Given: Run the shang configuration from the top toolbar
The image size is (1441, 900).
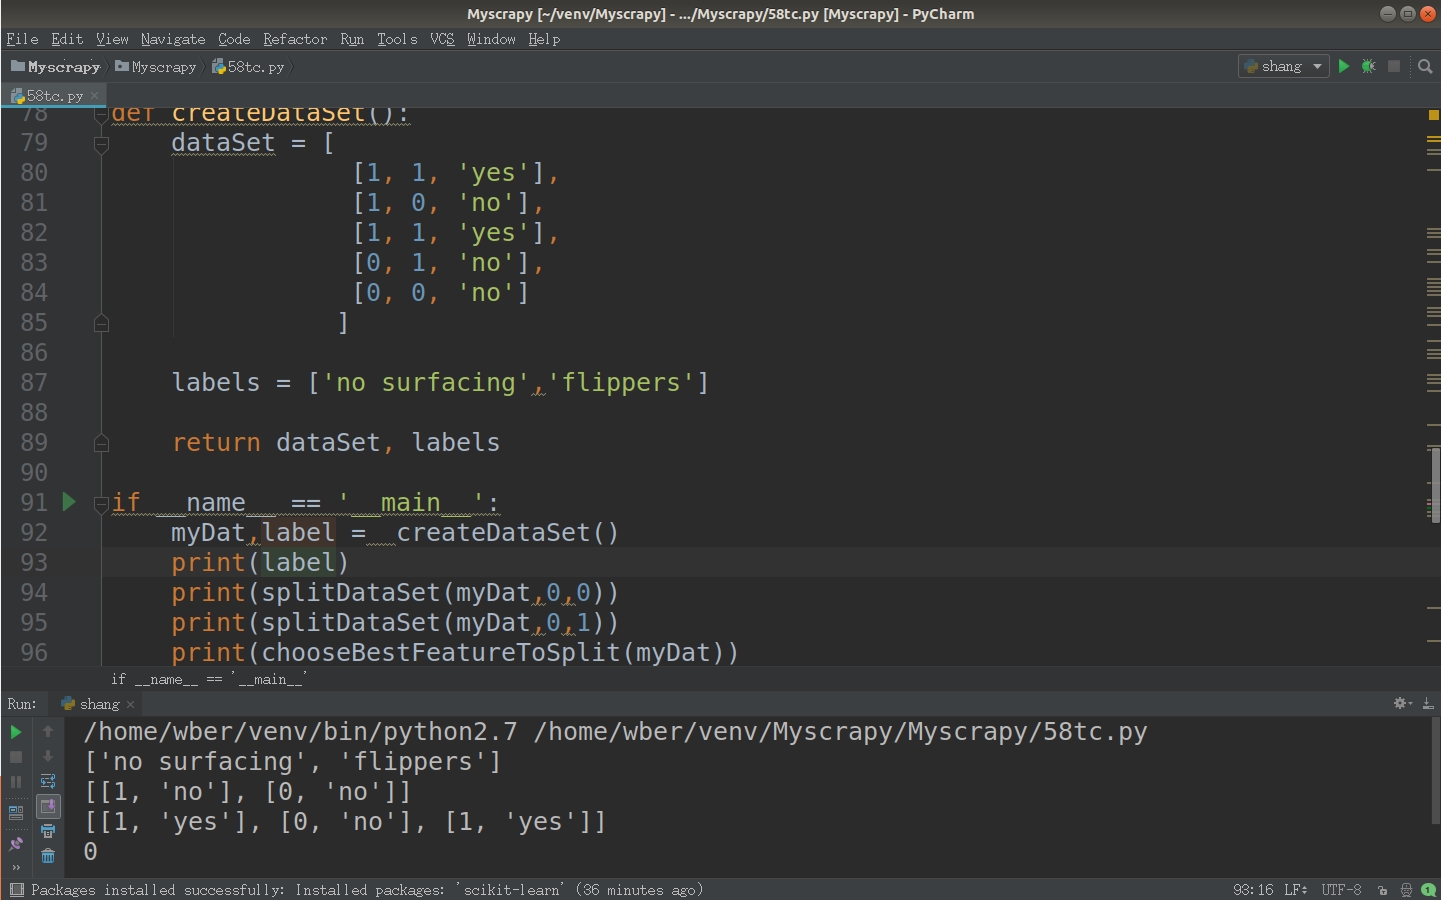Looking at the screenshot, I should [x=1344, y=66].
